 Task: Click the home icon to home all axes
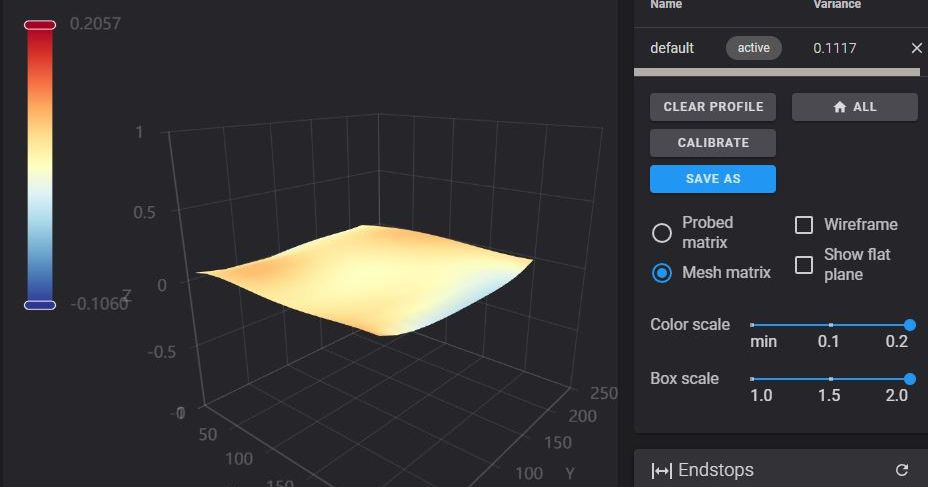pyautogui.click(x=854, y=107)
